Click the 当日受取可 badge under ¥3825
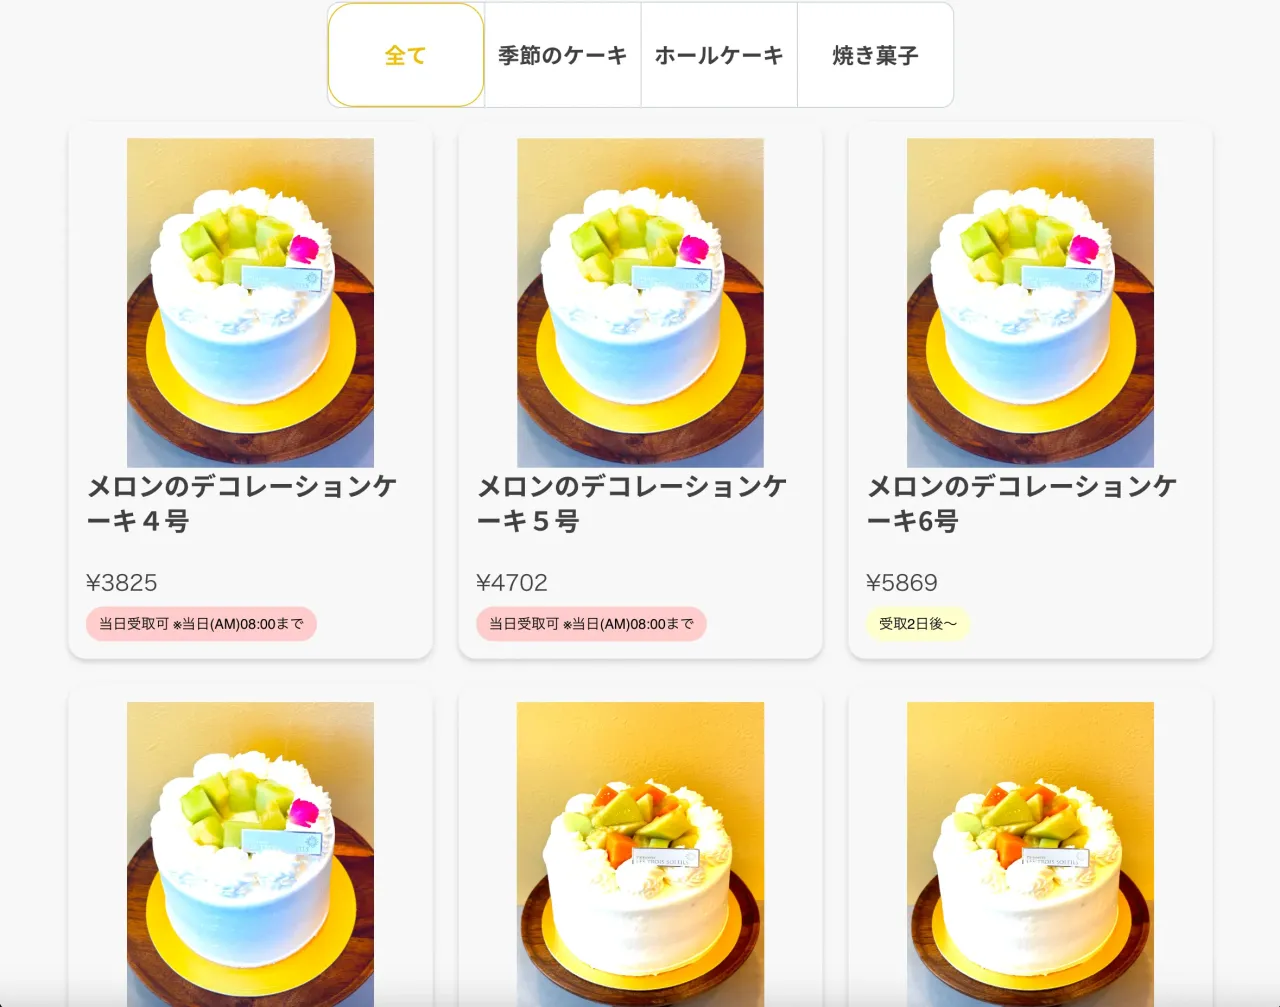Viewport: 1280px width, 1007px height. [201, 624]
